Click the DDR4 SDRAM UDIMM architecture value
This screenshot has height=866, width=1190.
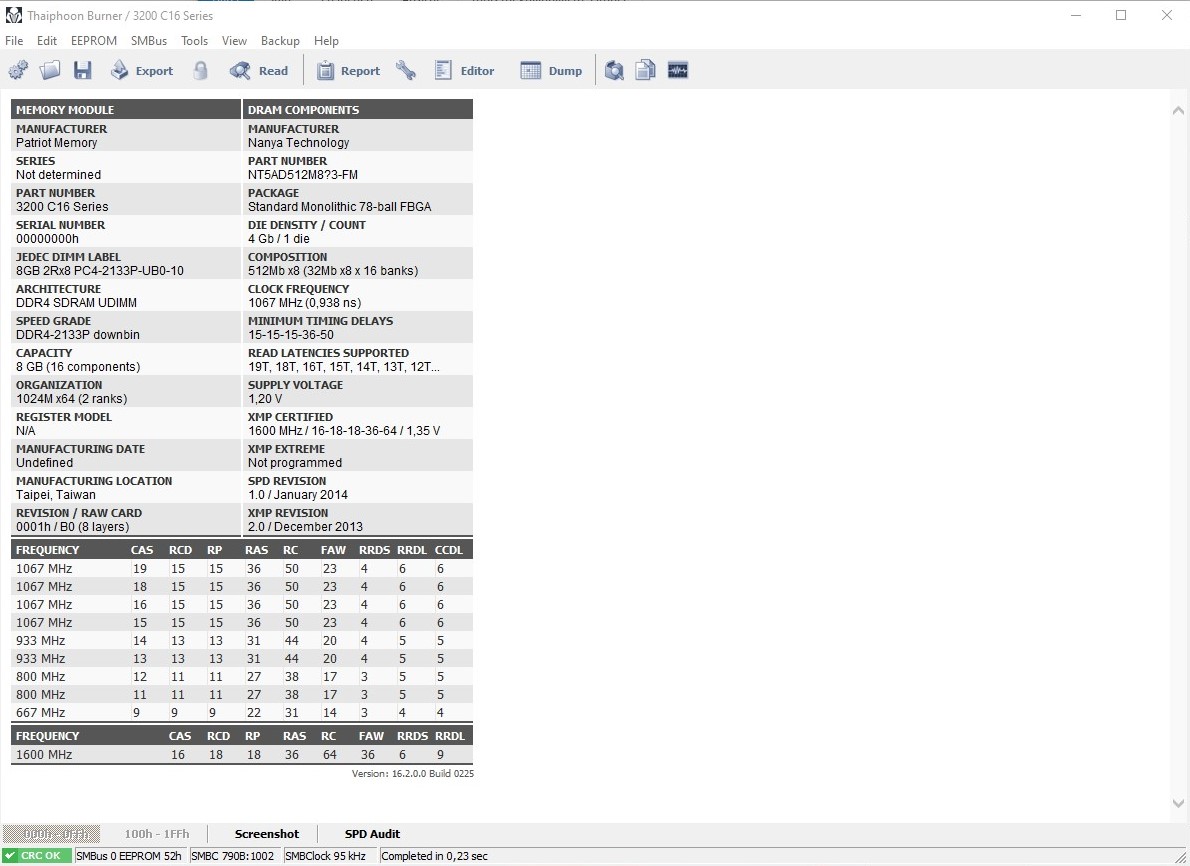[x=77, y=303]
